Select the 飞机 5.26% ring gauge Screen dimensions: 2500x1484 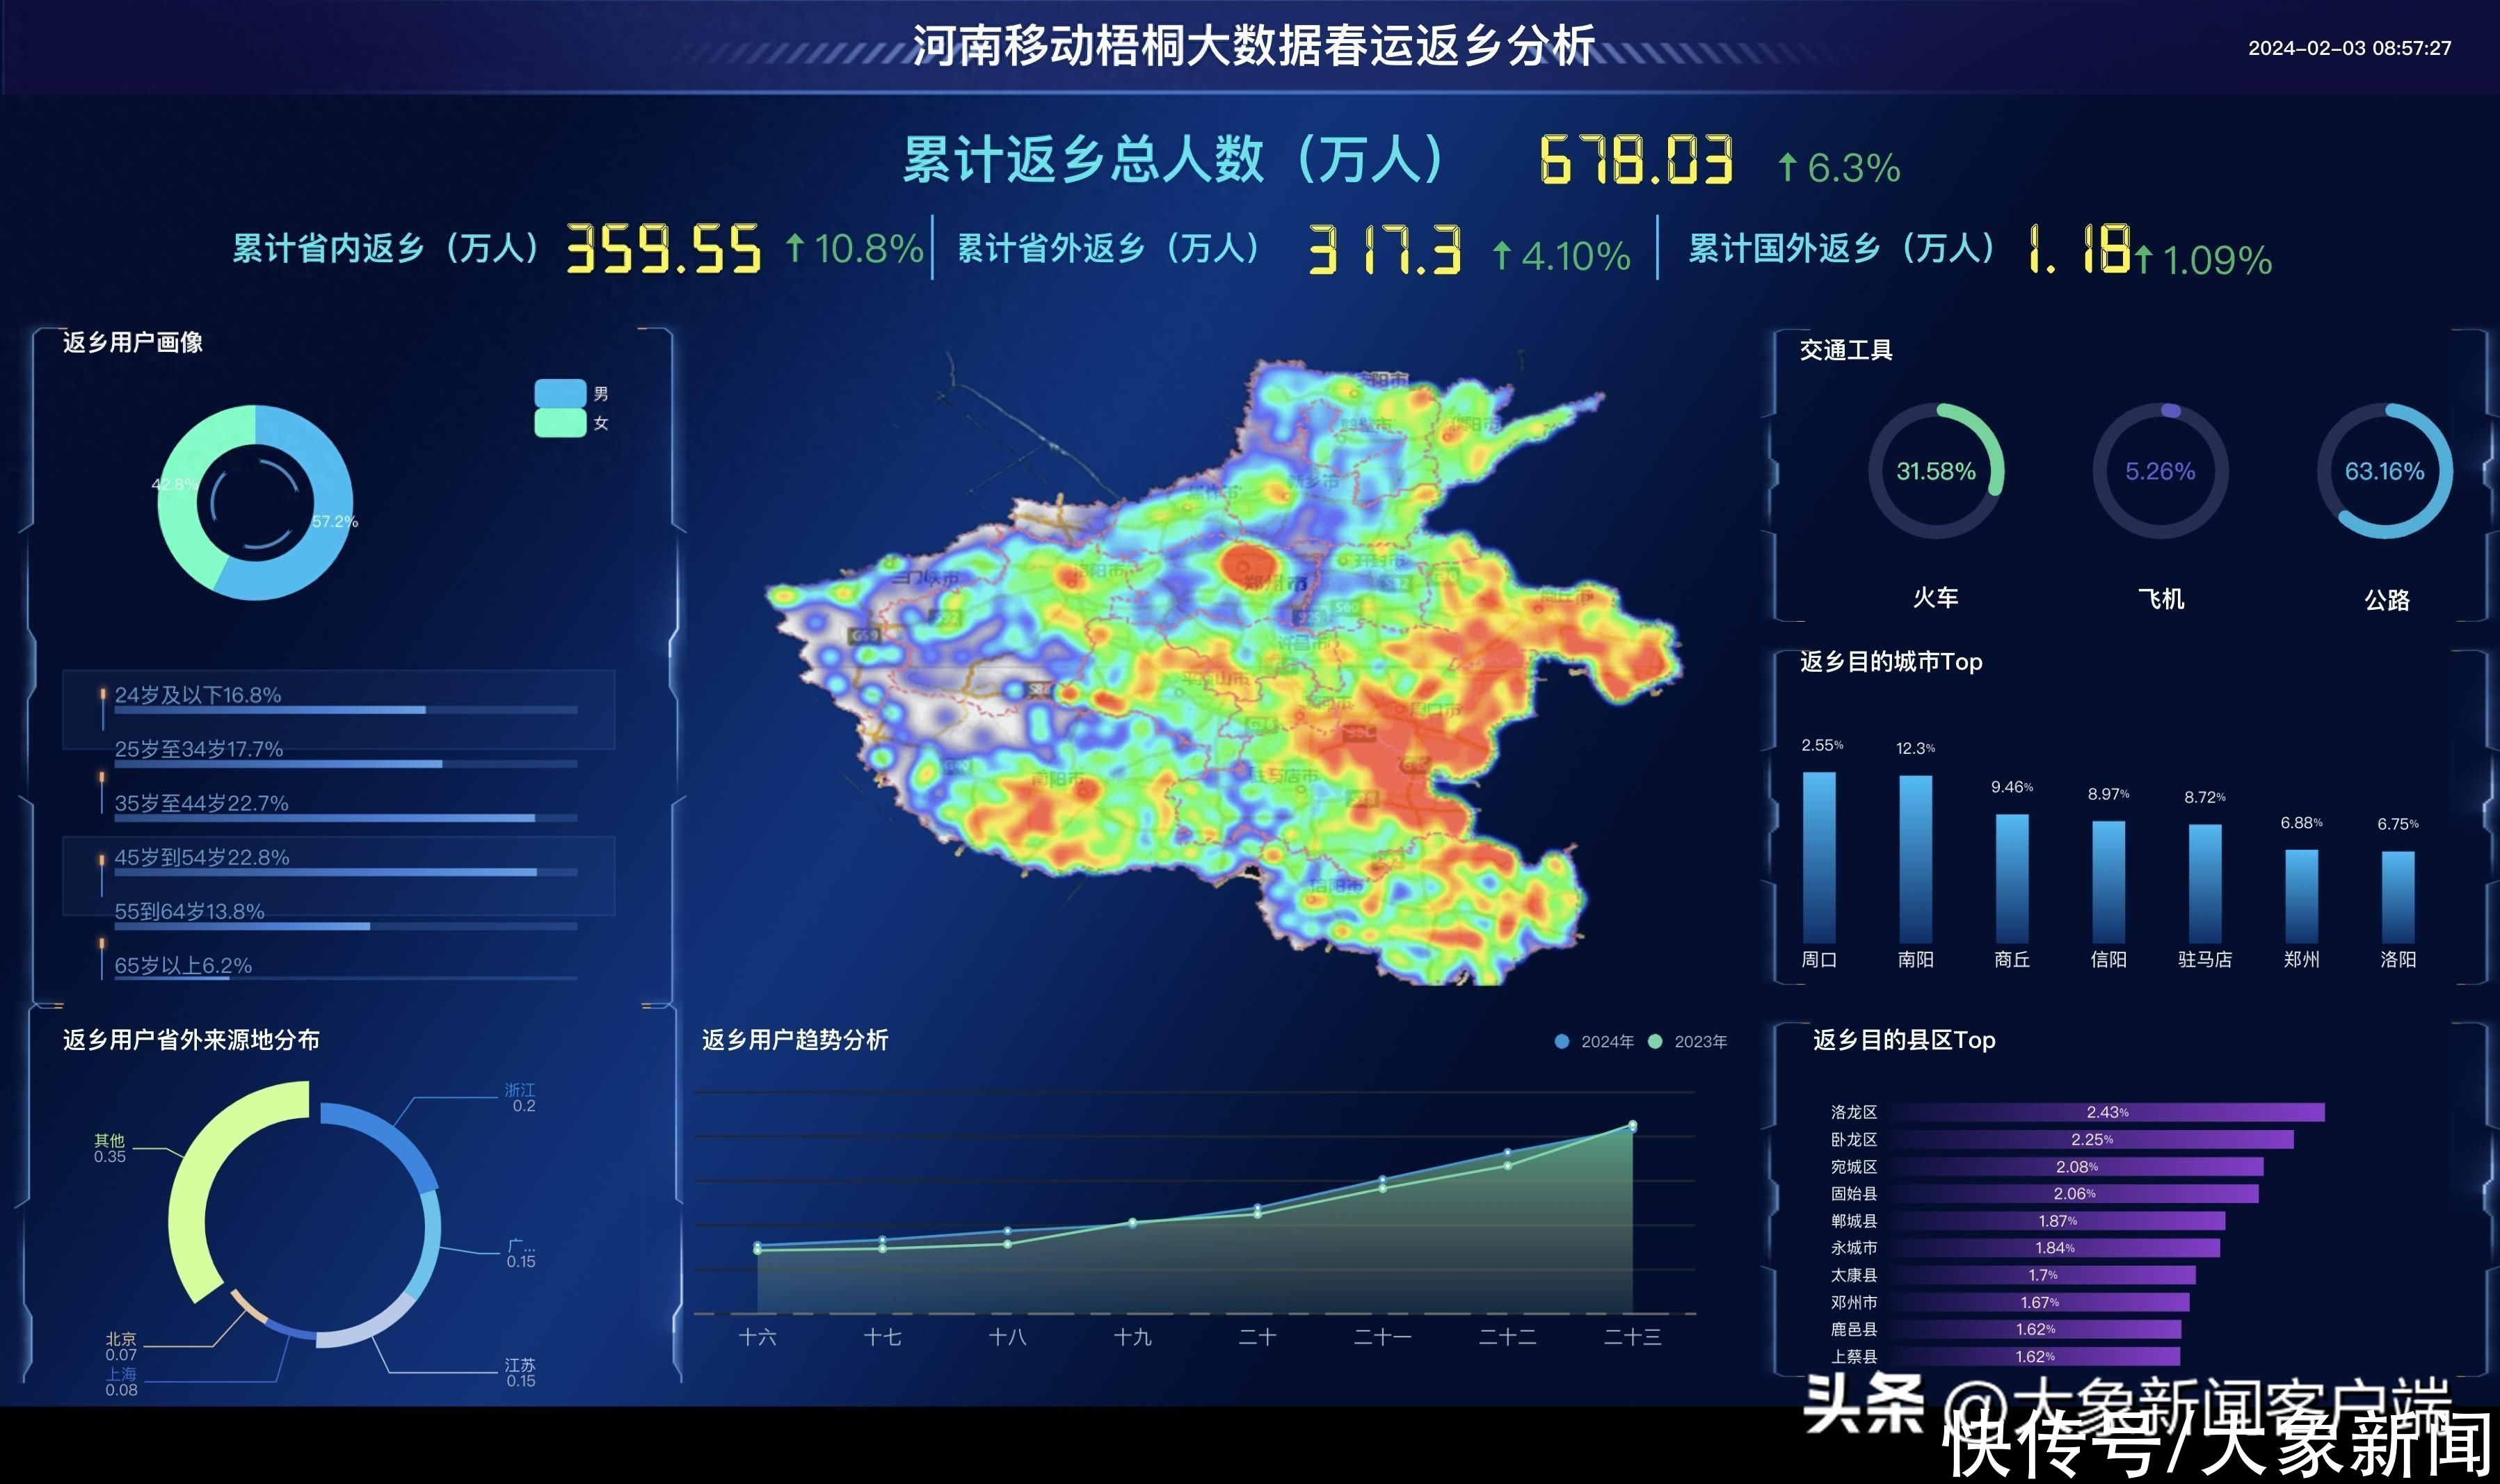coord(2161,471)
